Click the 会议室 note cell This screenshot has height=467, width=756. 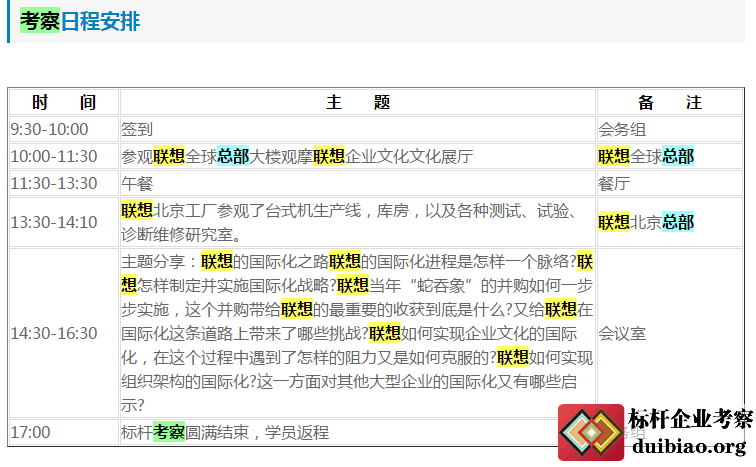(x=670, y=333)
